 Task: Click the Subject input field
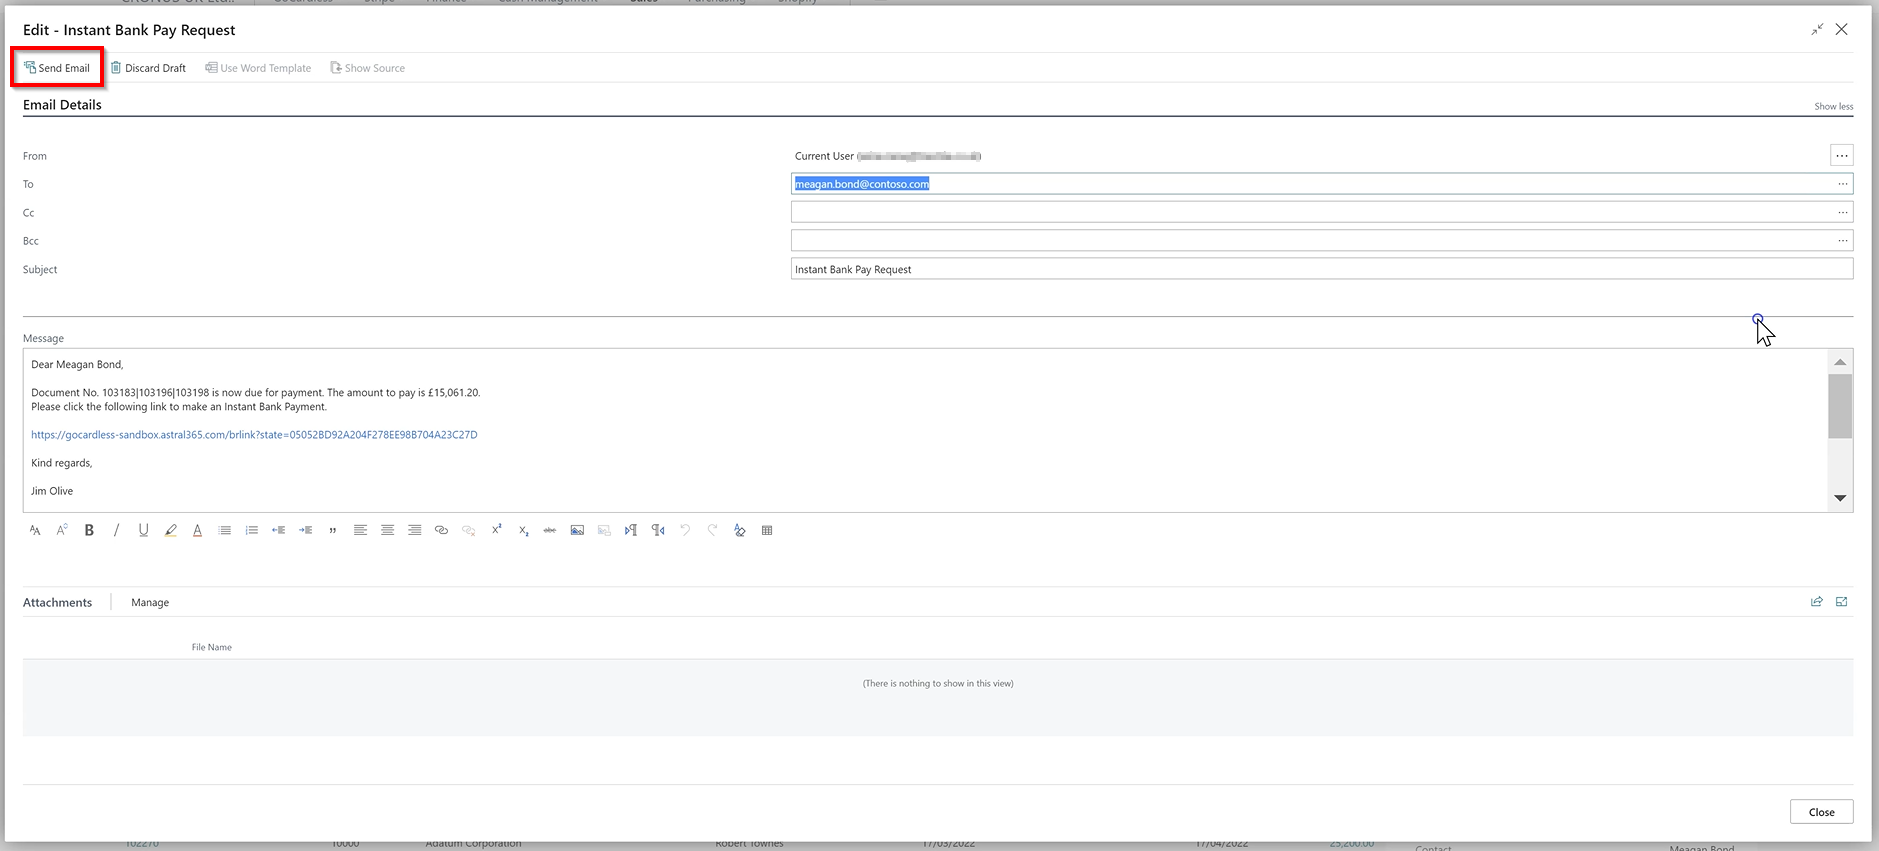(x=1320, y=269)
